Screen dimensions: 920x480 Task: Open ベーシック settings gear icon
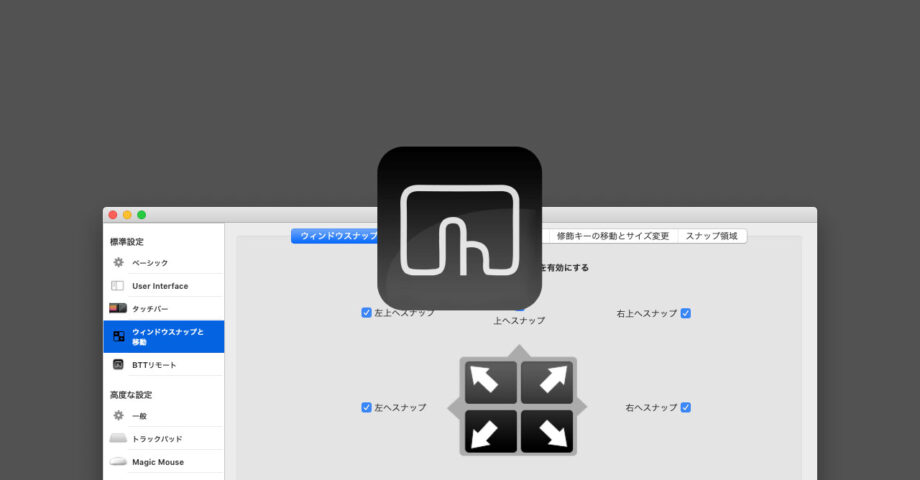(119, 262)
